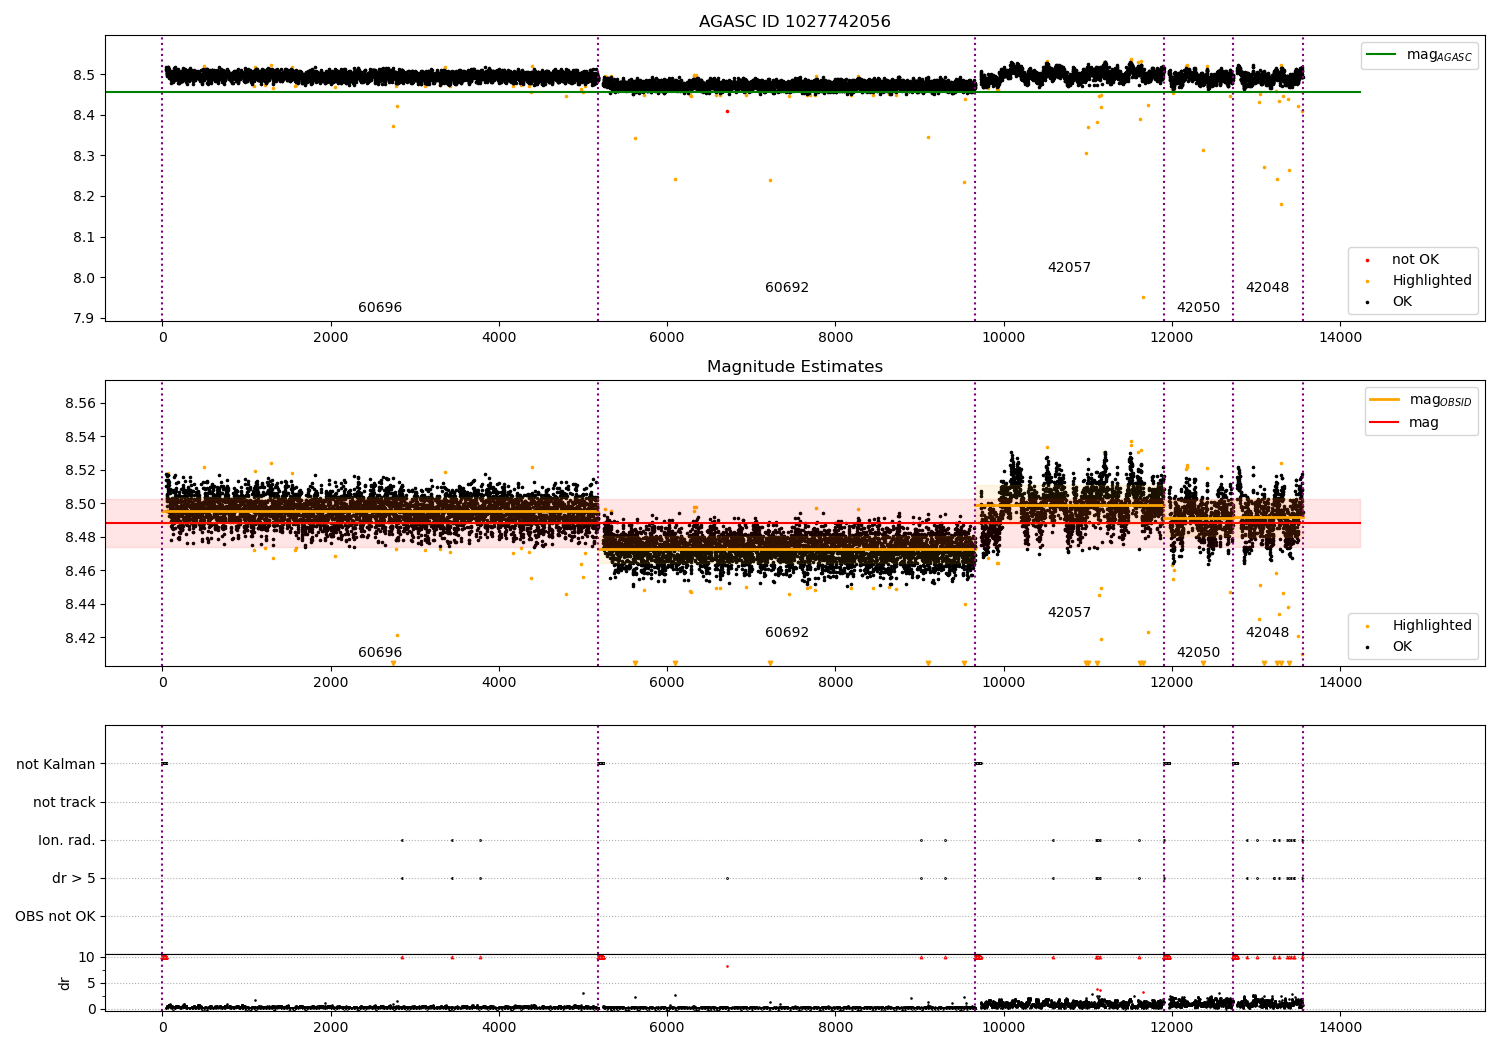The height and width of the screenshot is (1050, 1500).
Task: Select the orange mag OBSID legend entry
Action: coord(1421,400)
